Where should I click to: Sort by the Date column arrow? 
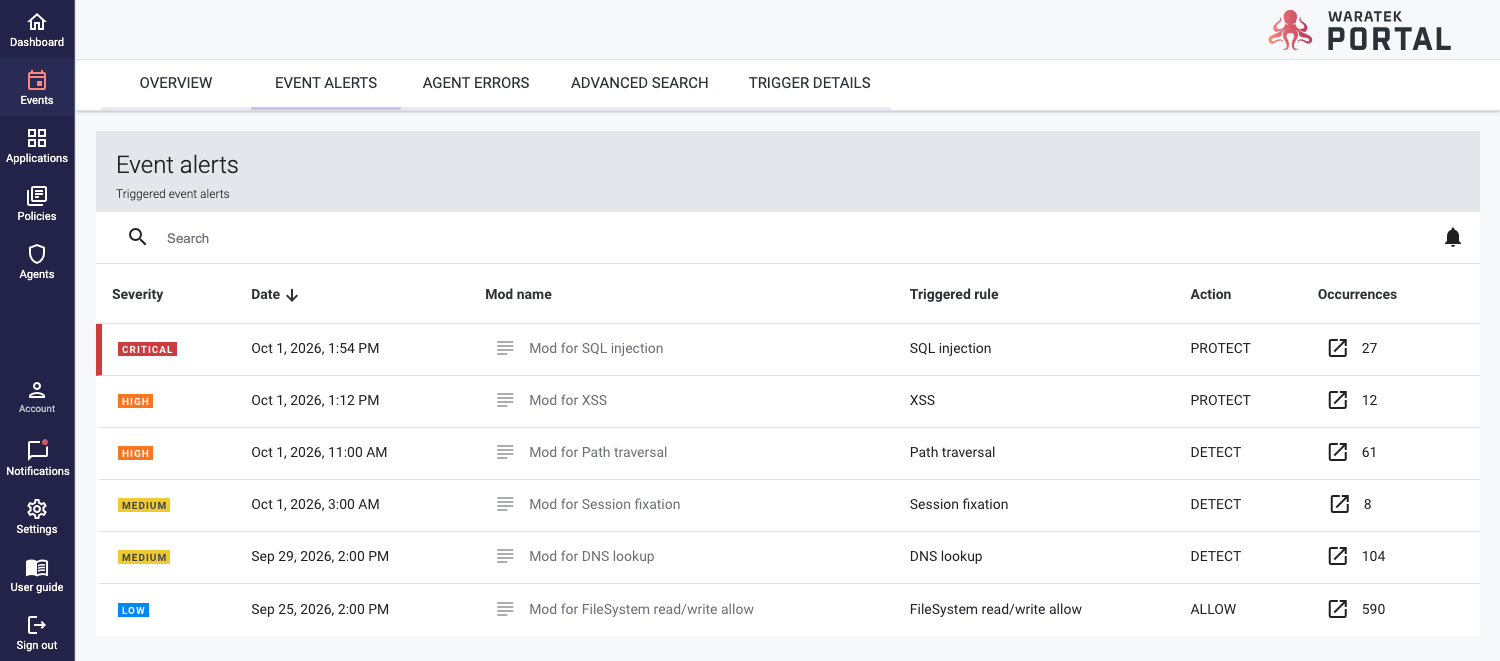pyautogui.click(x=292, y=295)
